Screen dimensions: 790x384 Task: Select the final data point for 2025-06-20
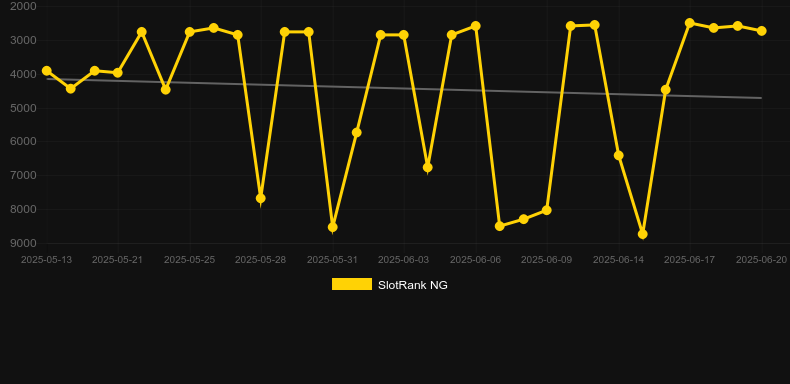coord(761,31)
